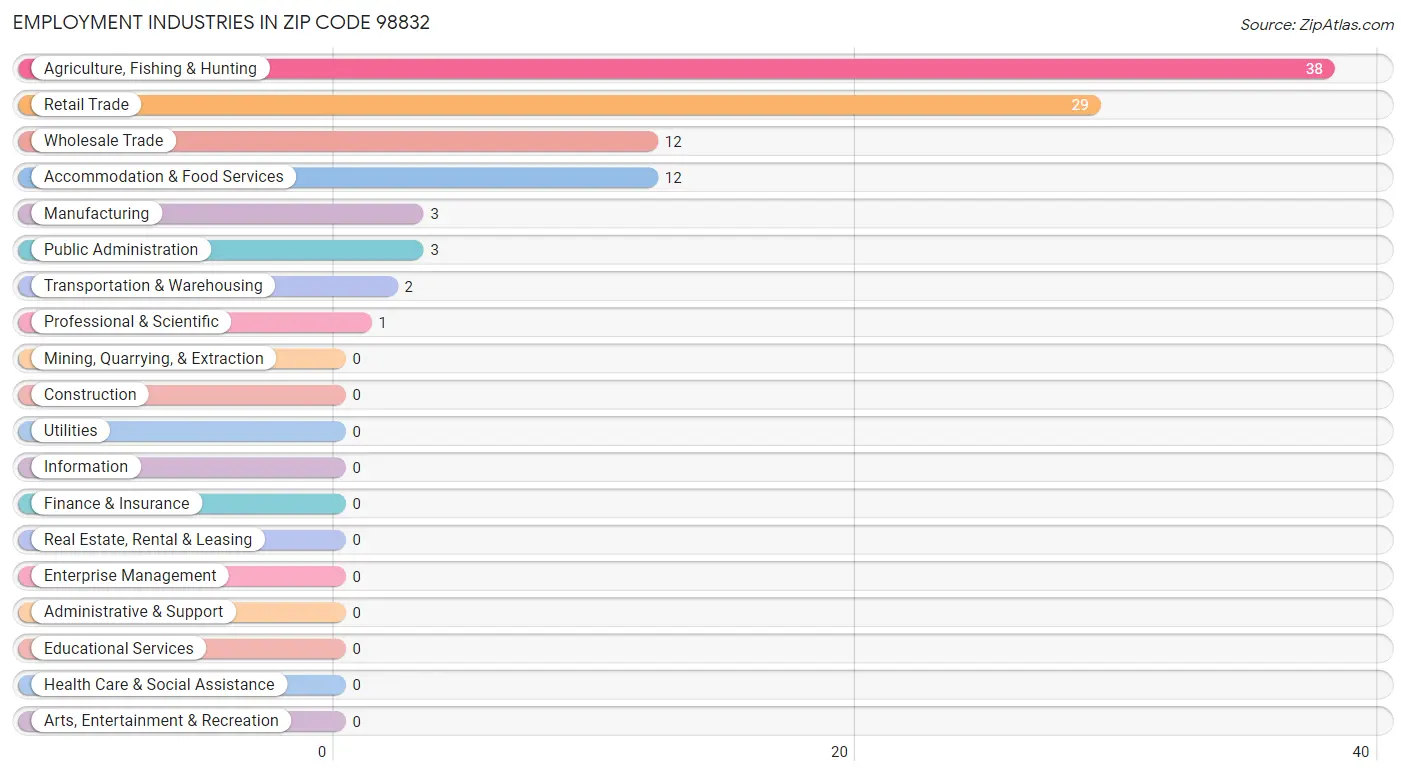Click the x-axis tick label 0
This screenshot has width=1406, height=776.
(323, 752)
